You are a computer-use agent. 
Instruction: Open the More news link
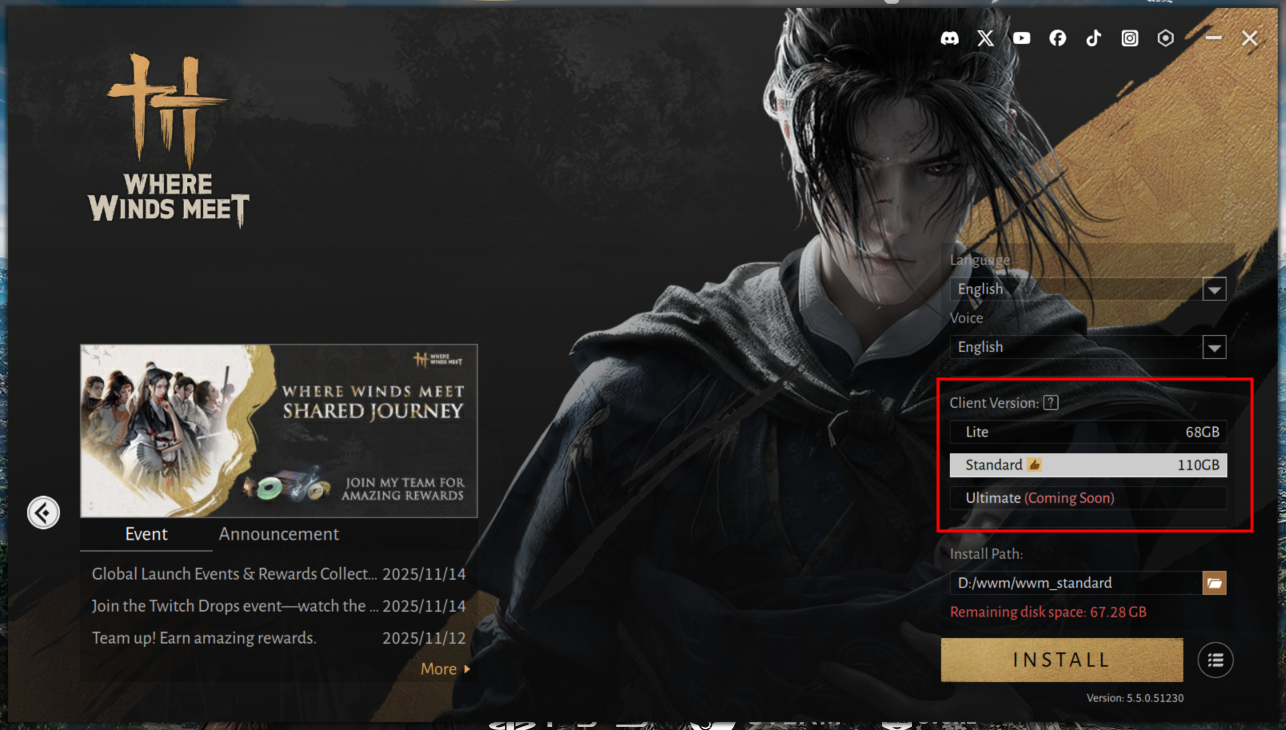(x=445, y=669)
